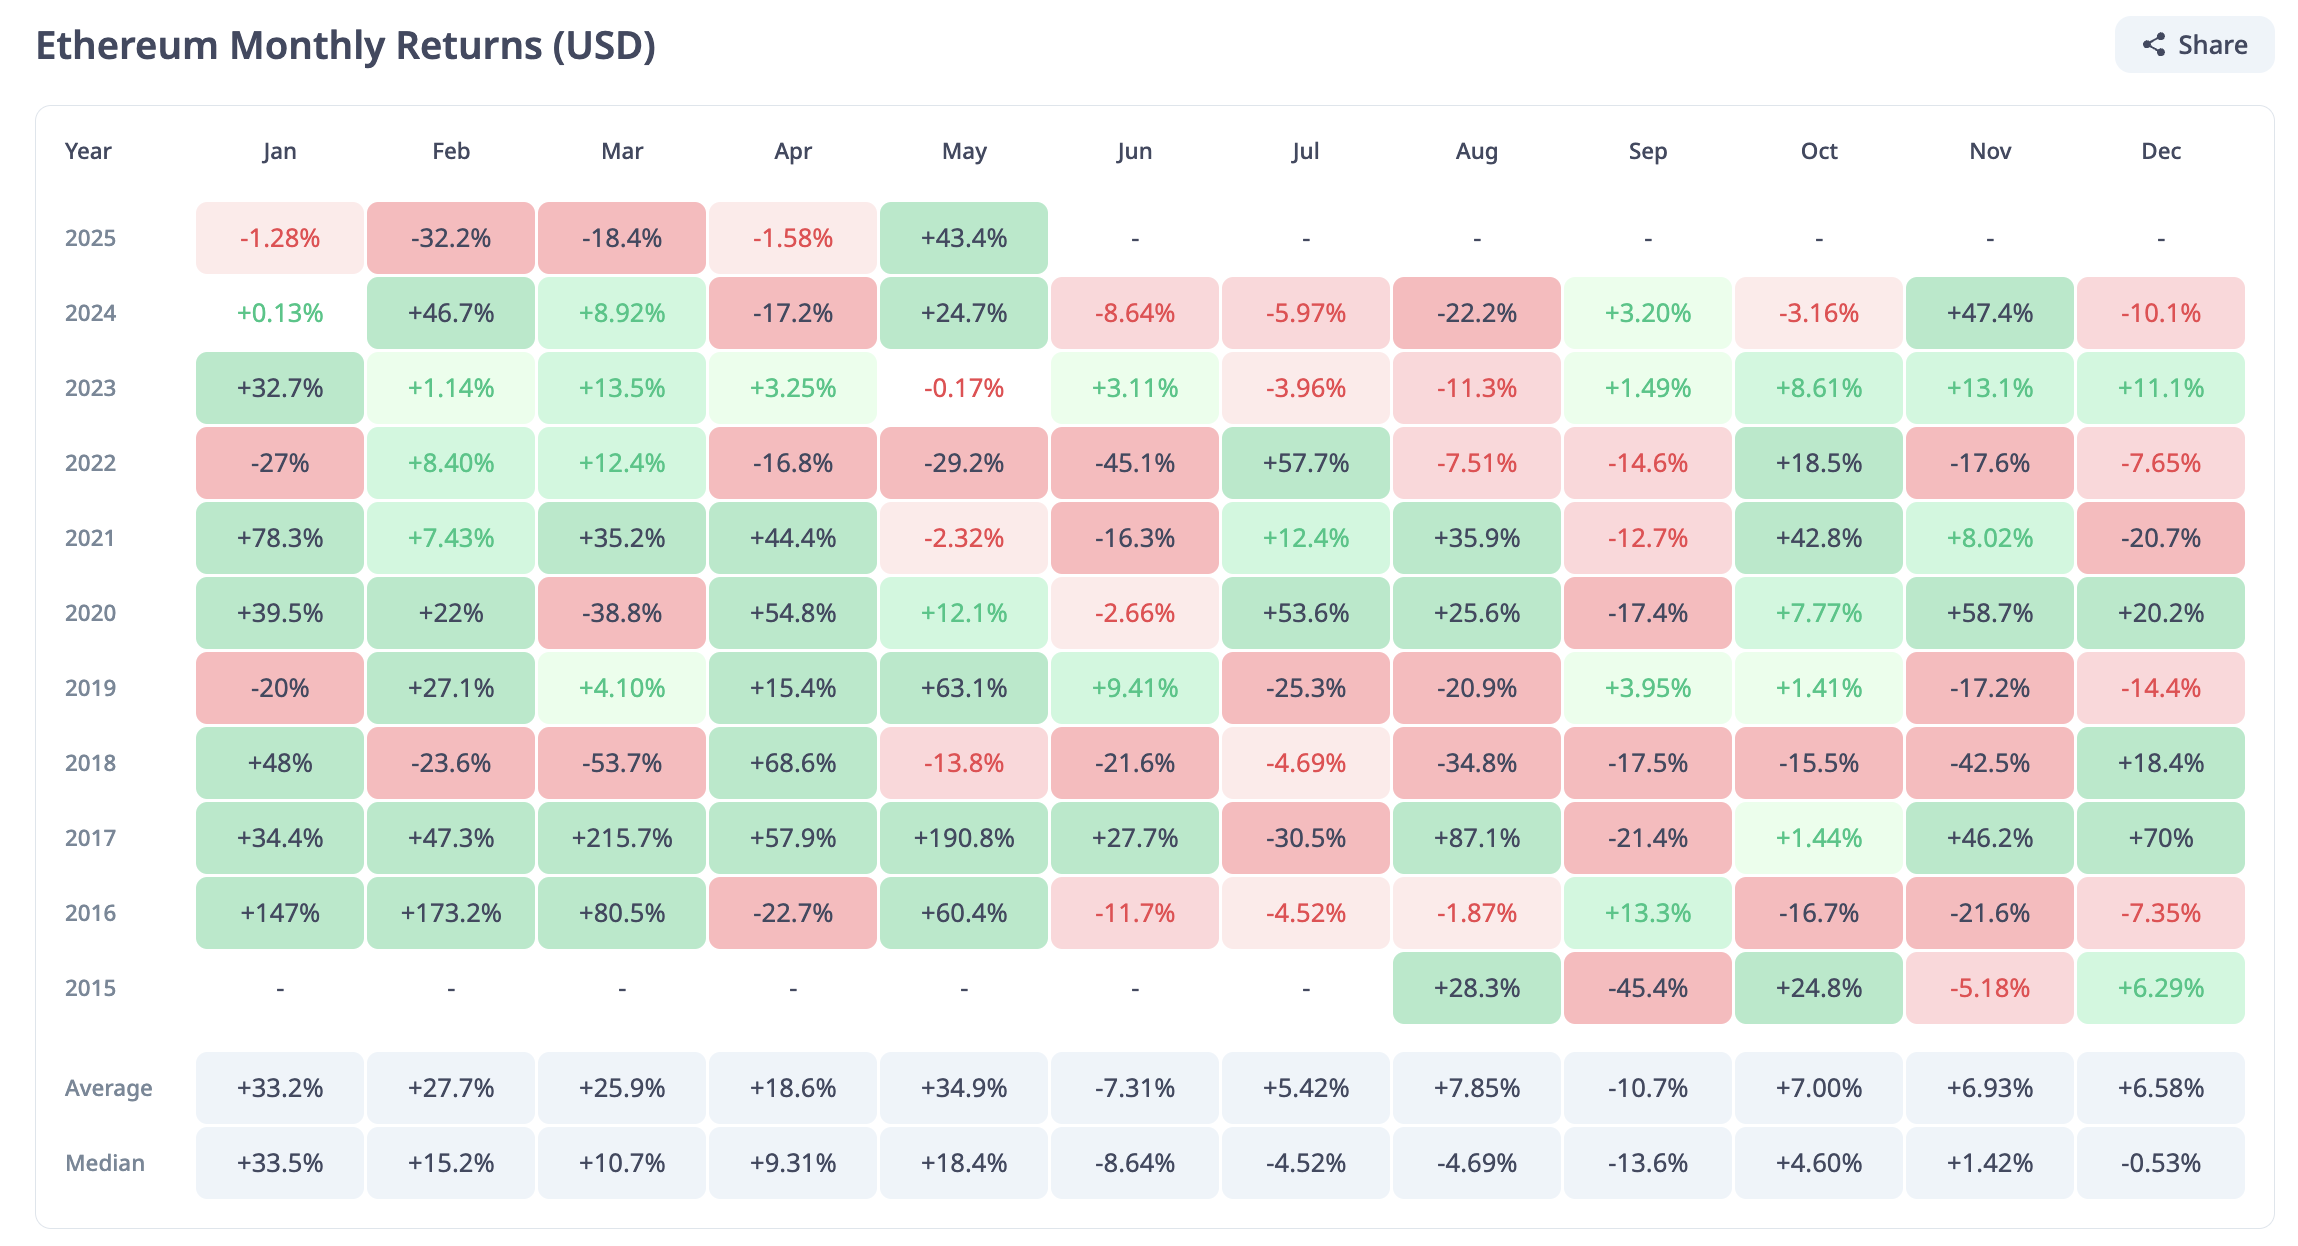Viewport: 2298px width, 1246px height.
Task: Select the median January return +33.5%
Action: 280,1163
